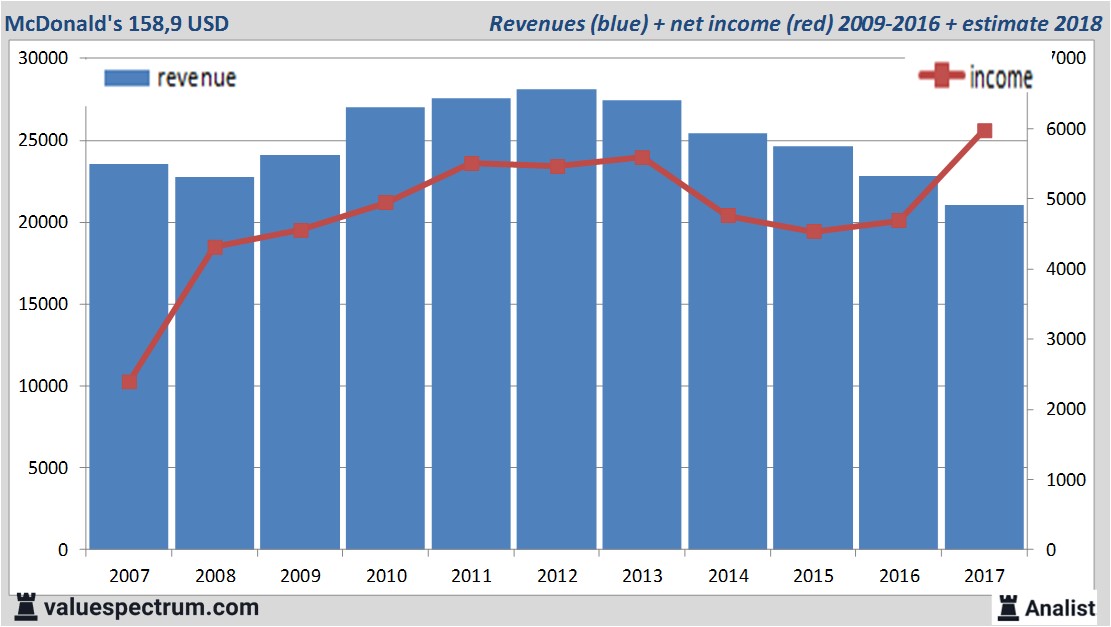Image resolution: width=1111 pixels, height=627 pixels.
Task: Select the 2008 revenue bar
Action: pyautogui.click(x=215, y=363)
